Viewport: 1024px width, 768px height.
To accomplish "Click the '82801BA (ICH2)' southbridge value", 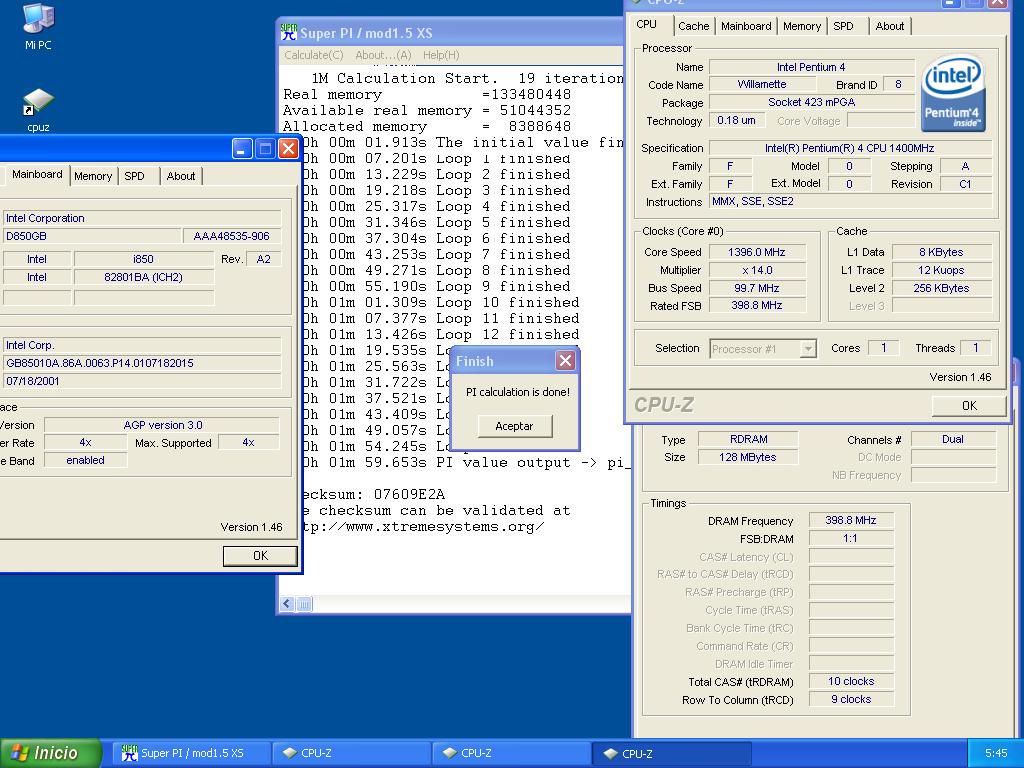I will (144, 277).
